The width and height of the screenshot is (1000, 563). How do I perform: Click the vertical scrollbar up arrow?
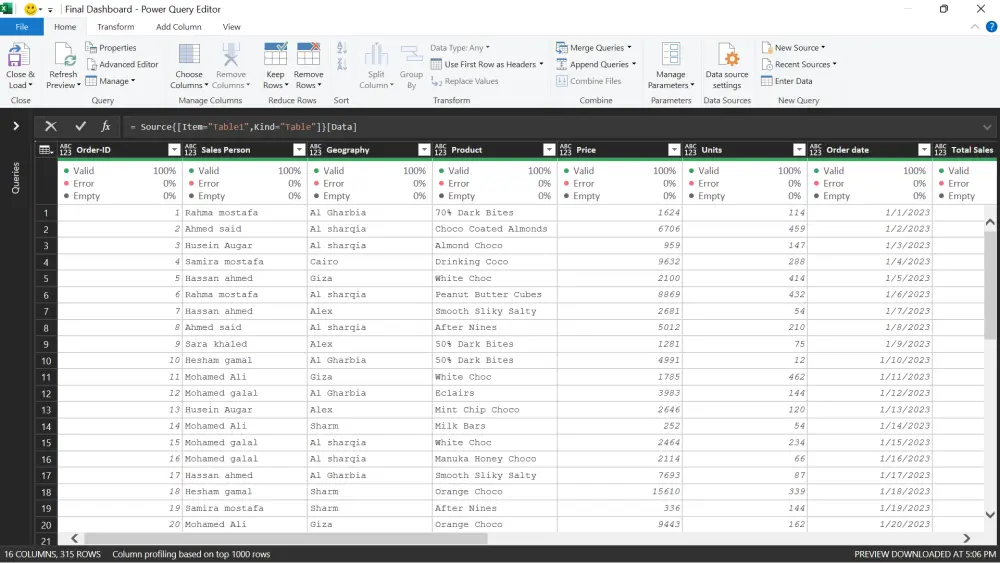point(990,222)
